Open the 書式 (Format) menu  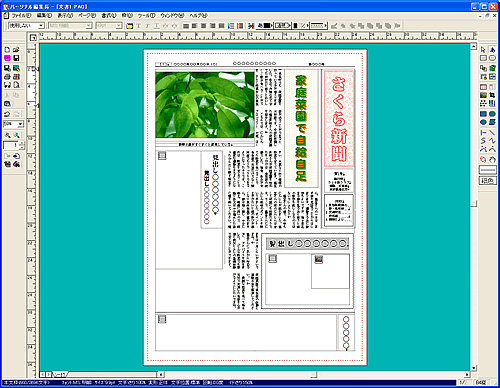click(x=109, y=16)
